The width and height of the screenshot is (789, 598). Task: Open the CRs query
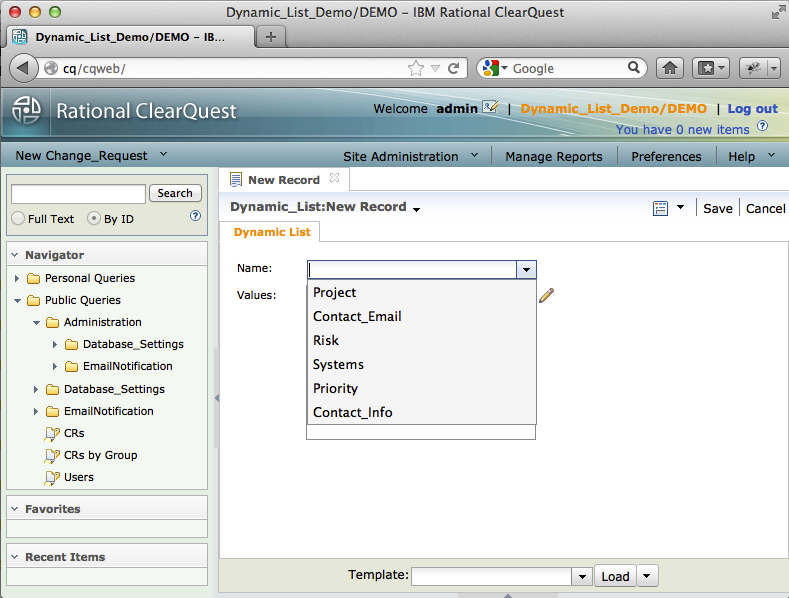coord(74,433)
